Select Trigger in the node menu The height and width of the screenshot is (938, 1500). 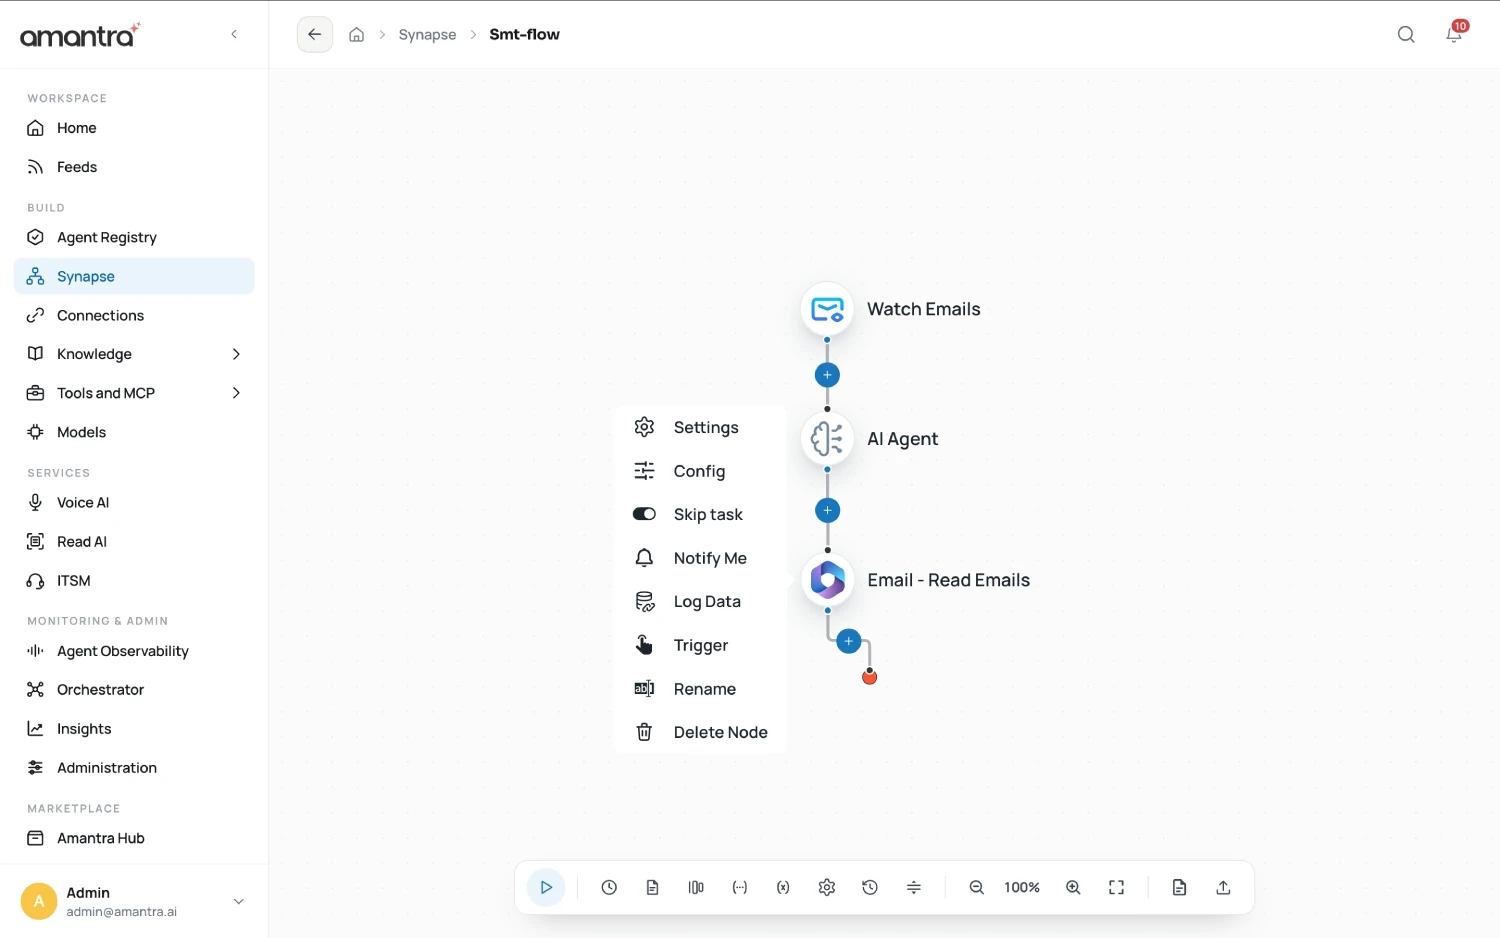click(700, 645)
